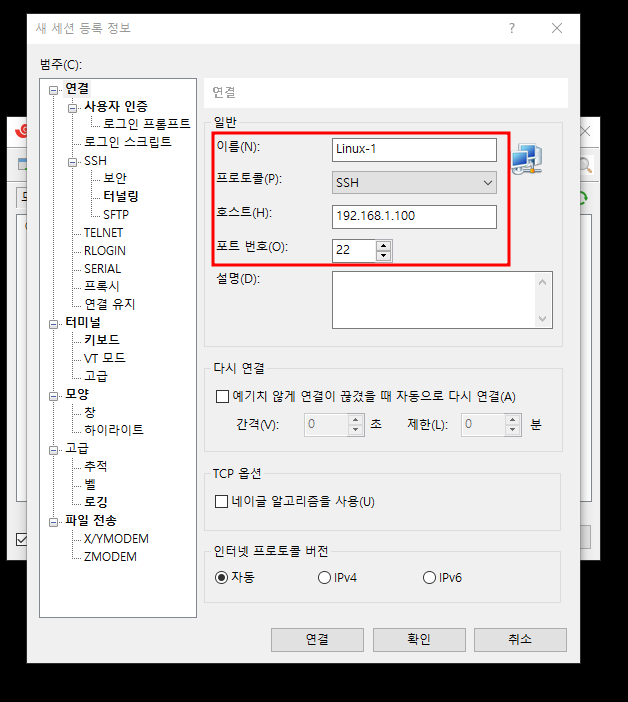Select the IPv4 radio button
This screenshot has height=702, width=628.
(324, 578)
